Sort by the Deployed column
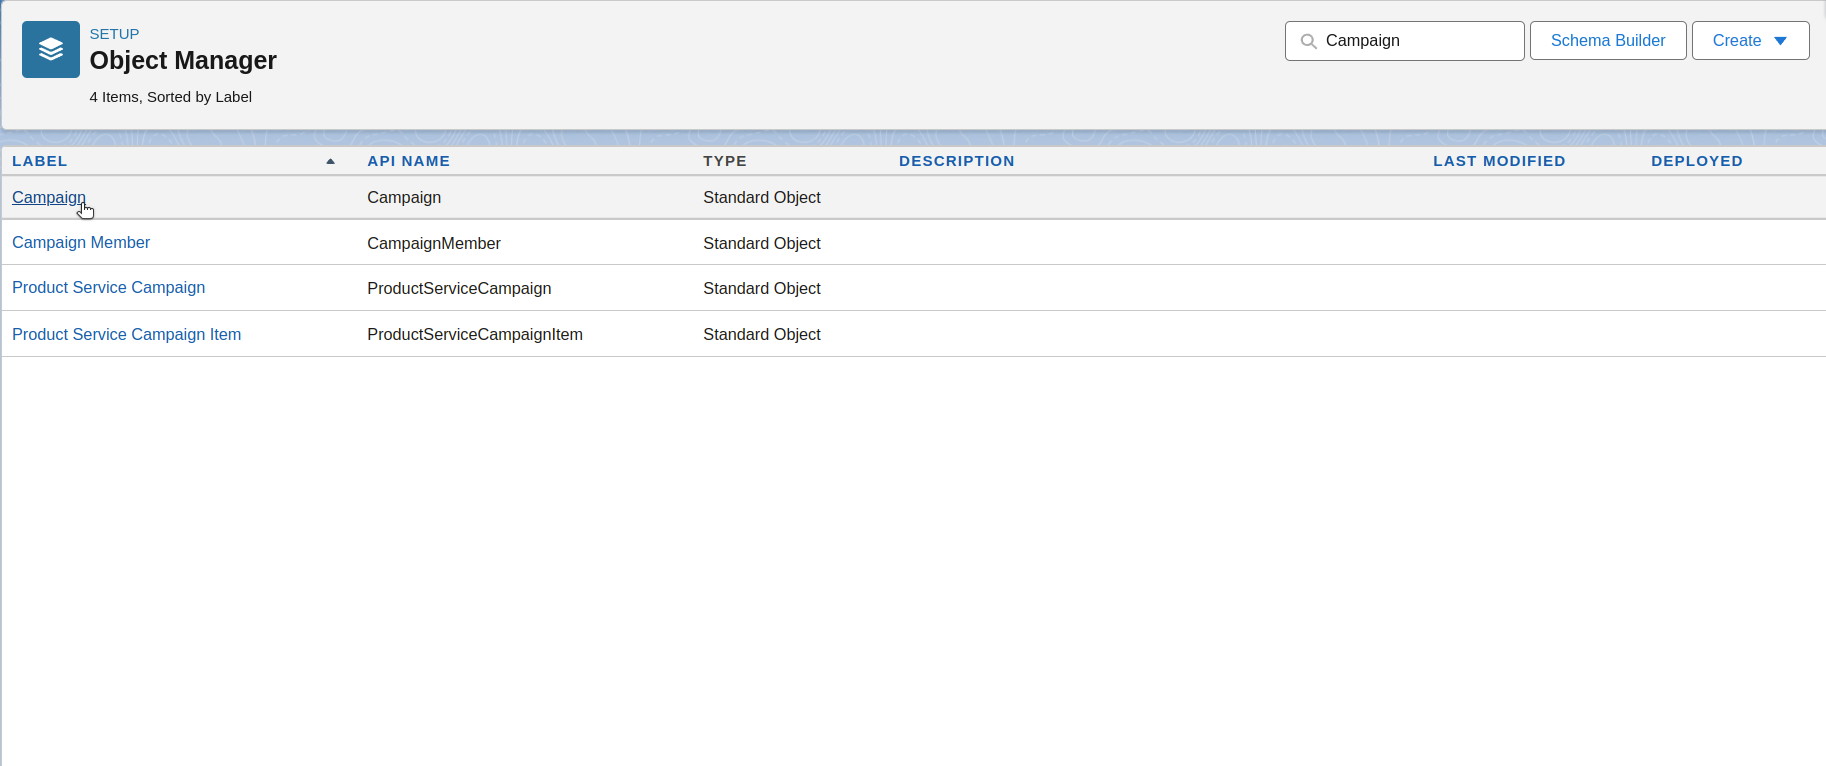 [1697, 161]
